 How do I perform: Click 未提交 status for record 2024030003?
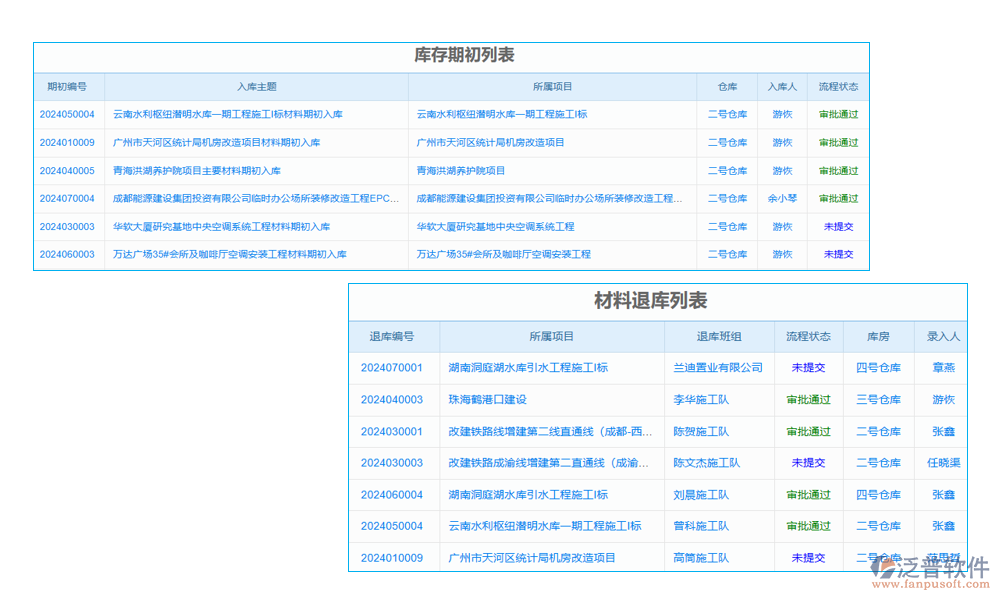pos(836,226)
